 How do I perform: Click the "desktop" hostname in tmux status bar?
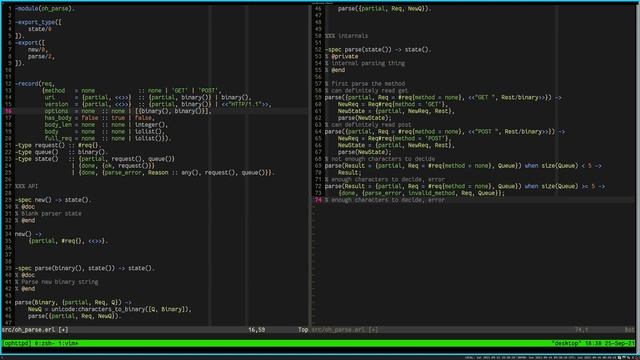566,344
